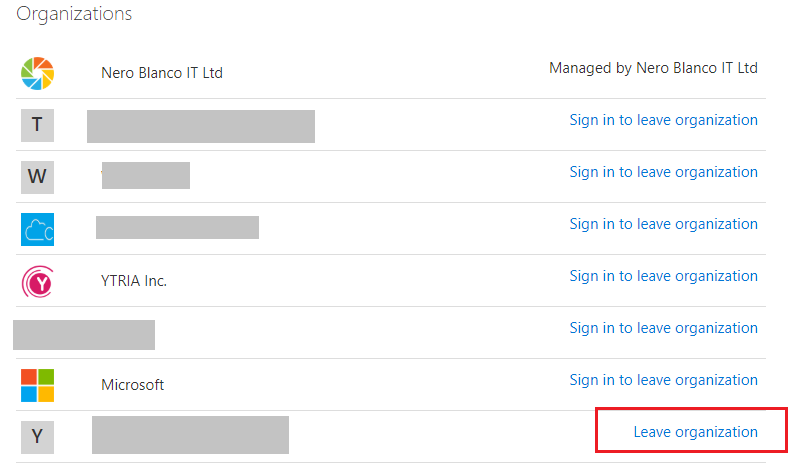796x468 pixels.
Task: Click the Nero Blanco IT Ltd colorful logo
Action: point(38,74)
